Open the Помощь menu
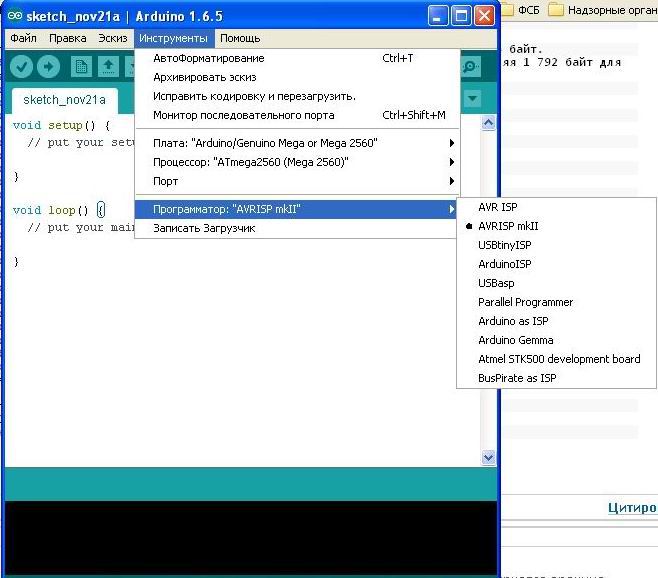658x578 pixels. coord(240,38)
